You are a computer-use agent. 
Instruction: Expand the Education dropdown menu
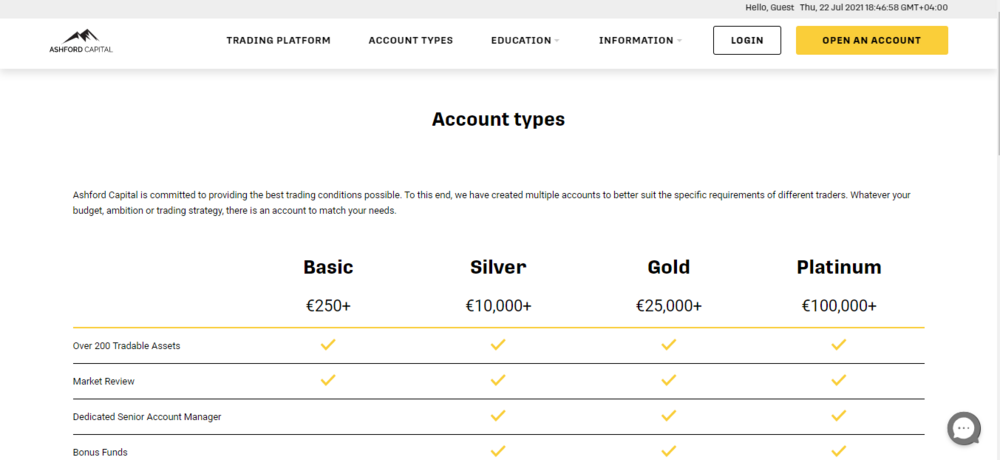click(x=525, y=41)
